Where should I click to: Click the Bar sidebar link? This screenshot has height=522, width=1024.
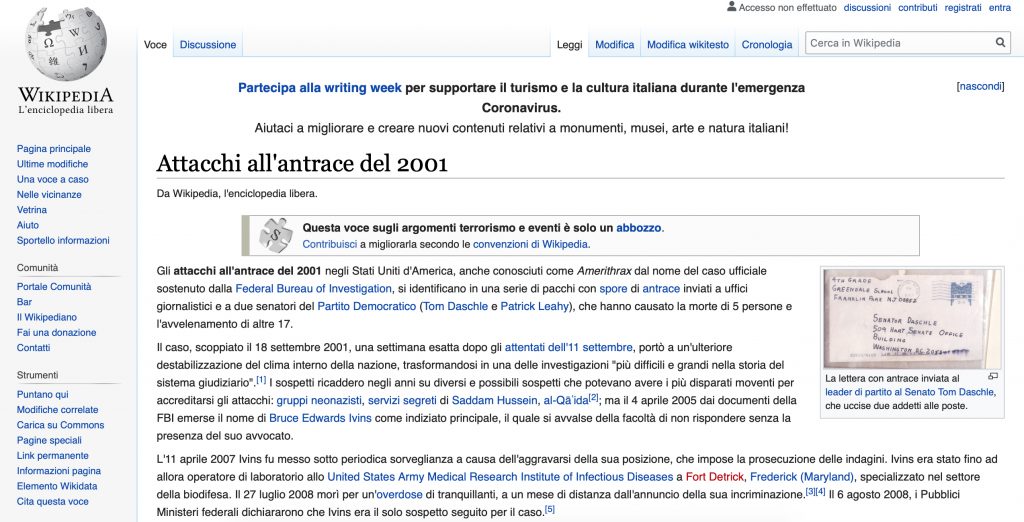pyautogui.click(x=24, y=302)
